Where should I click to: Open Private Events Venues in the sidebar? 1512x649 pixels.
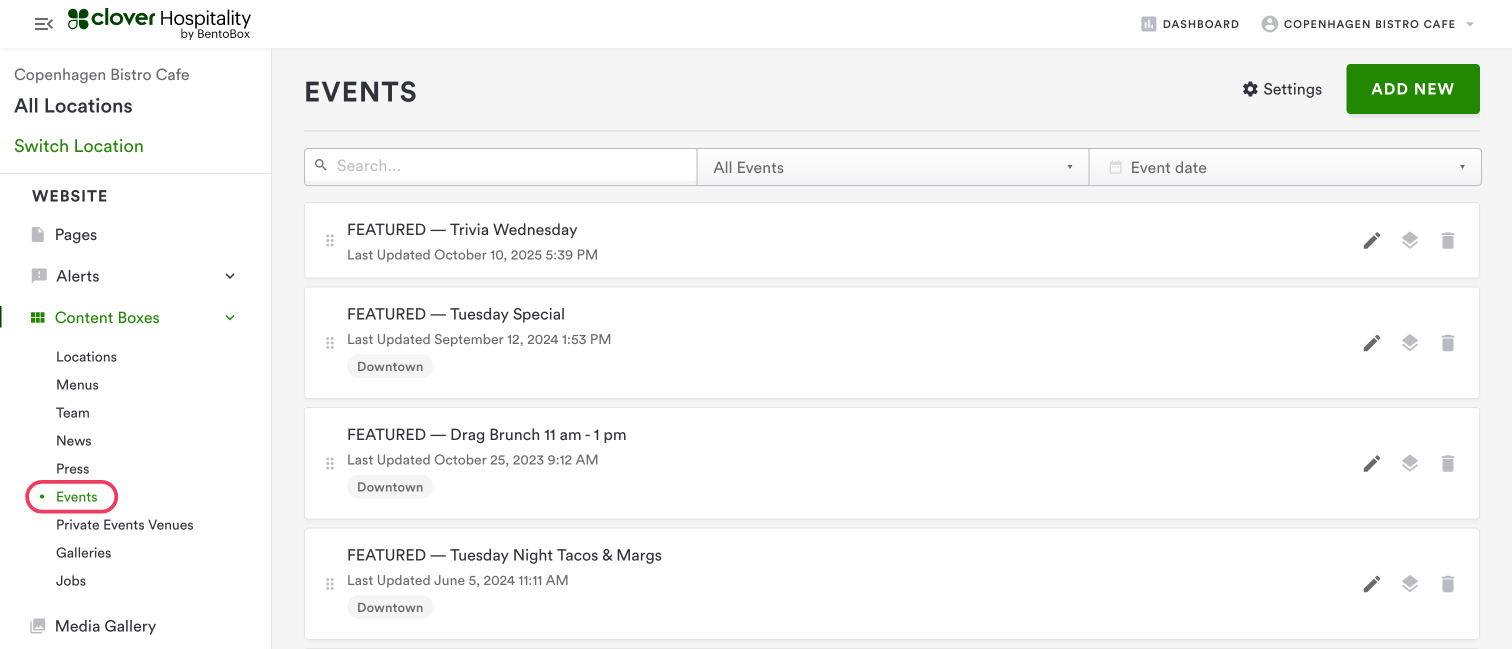click(x=125, y=525)
